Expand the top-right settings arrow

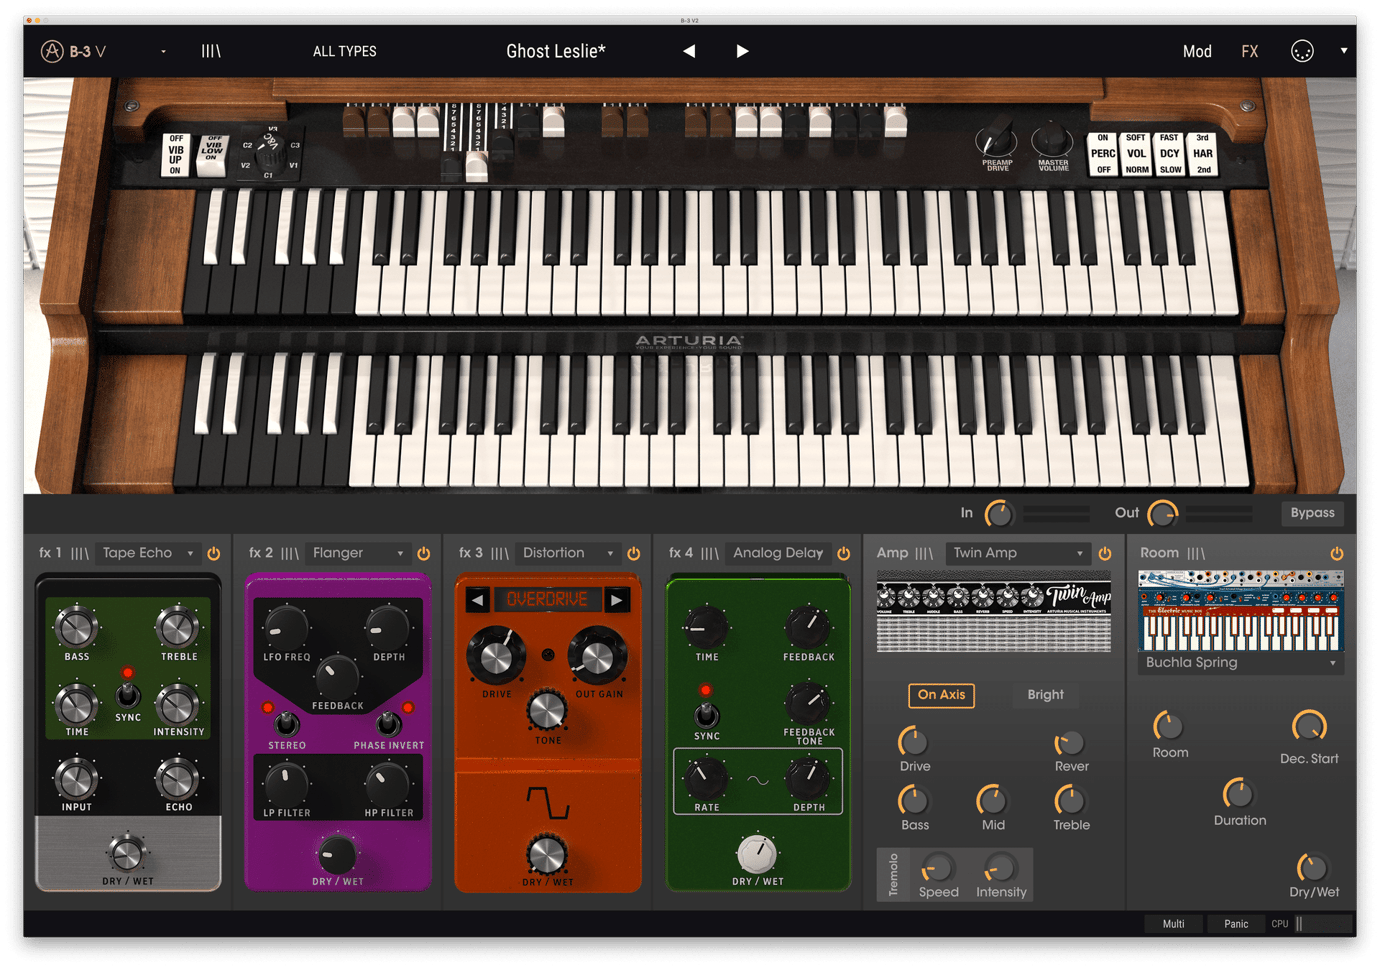point(1344,51)
